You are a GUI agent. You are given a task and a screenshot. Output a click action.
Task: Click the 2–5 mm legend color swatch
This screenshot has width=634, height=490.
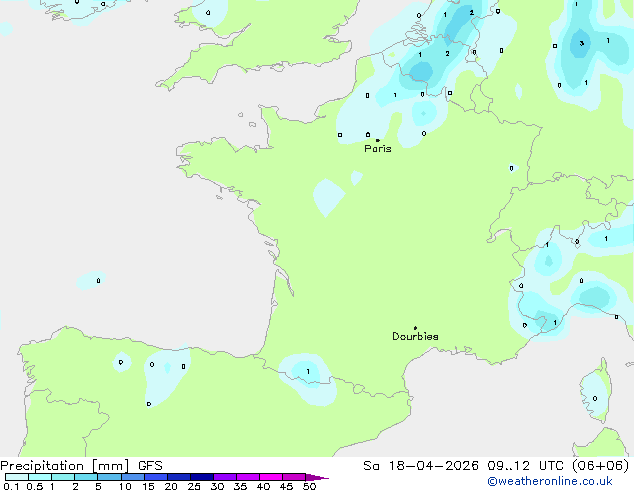coord(87,477)
